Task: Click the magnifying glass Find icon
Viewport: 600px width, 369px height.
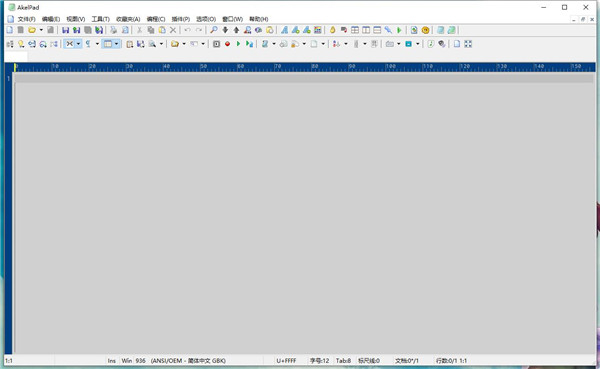Action: [214, 30]
